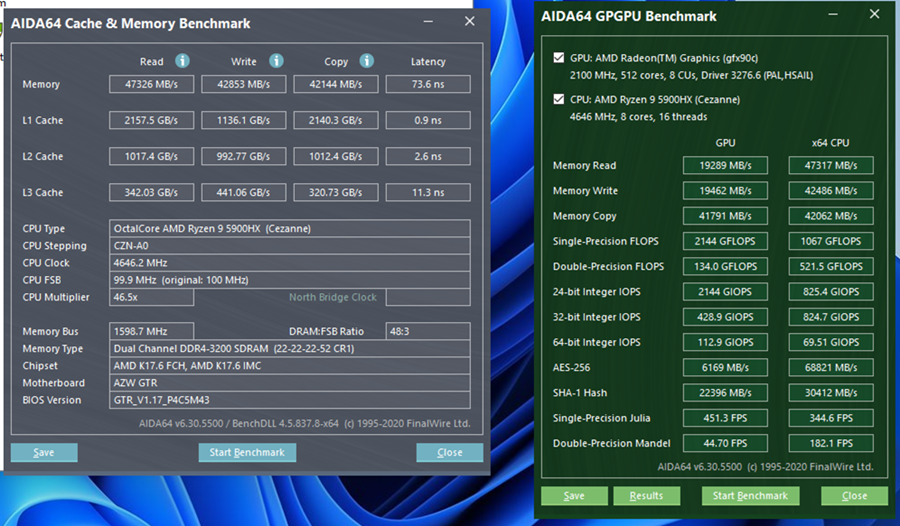The height and width of the screenshot is (526, 900).
Task: Start Benchmark in Cache & Memory window
Action: 247,452
